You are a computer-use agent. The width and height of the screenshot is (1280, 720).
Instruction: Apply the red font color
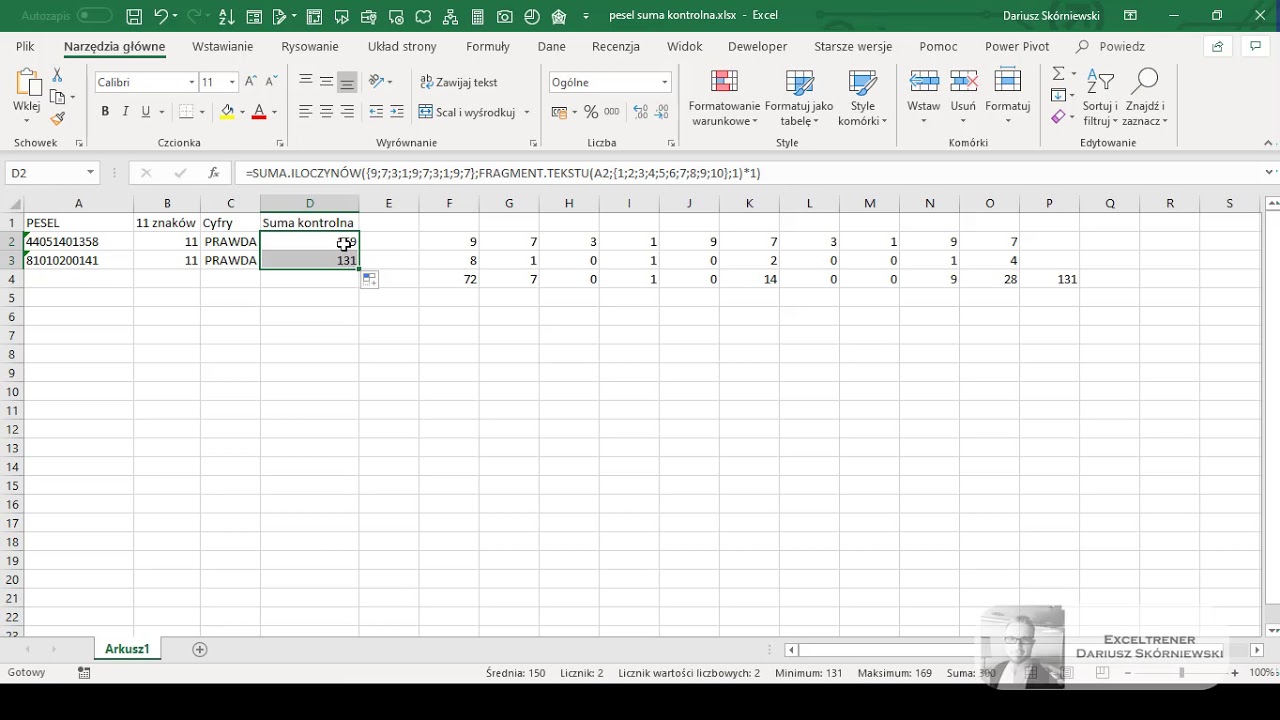point(259,112)
